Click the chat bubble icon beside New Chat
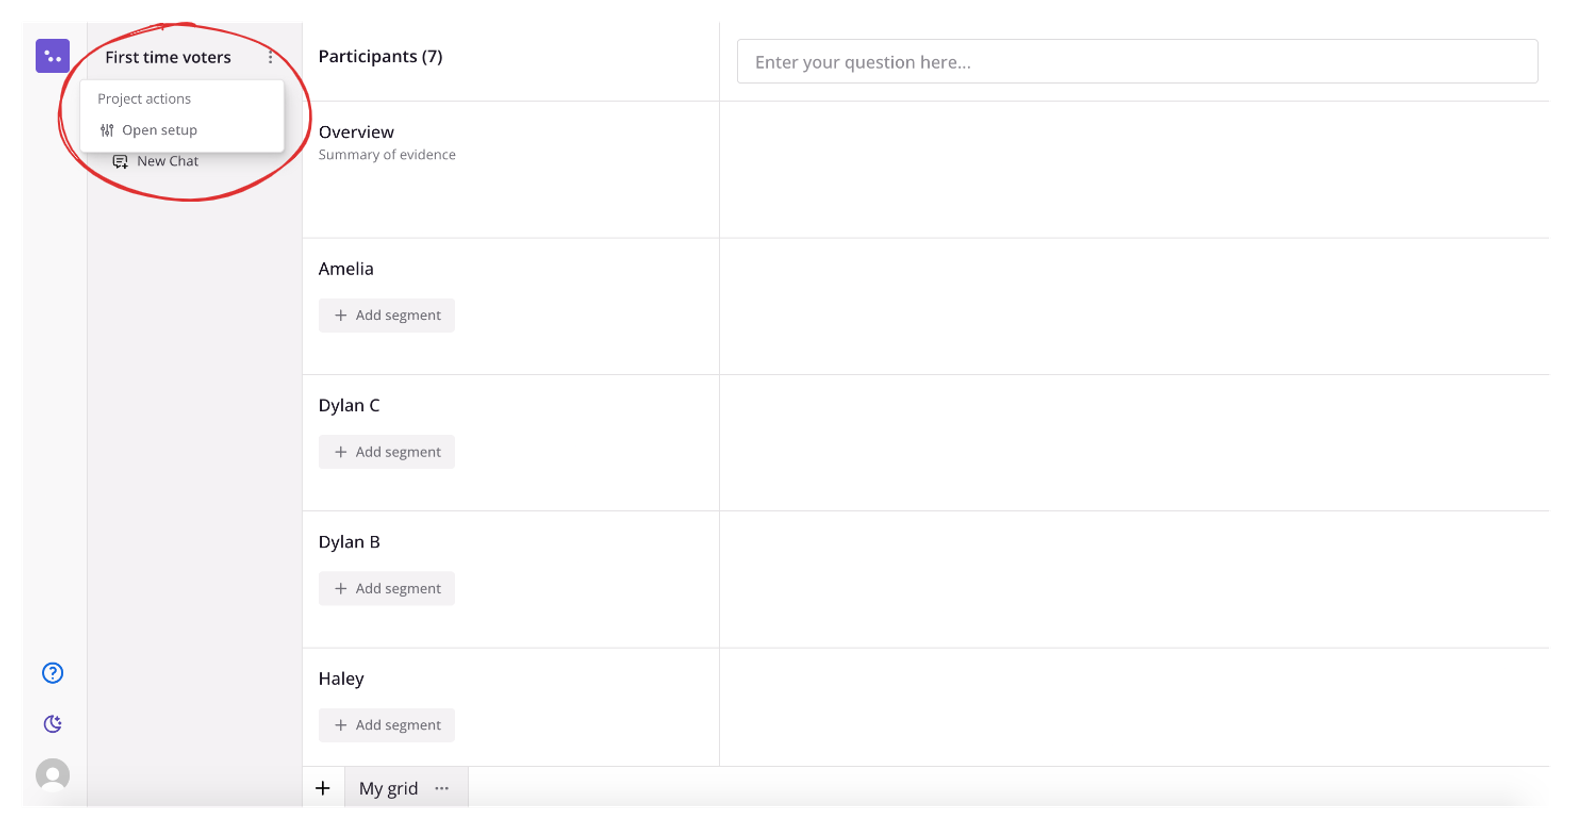 (x=120, y=161)
